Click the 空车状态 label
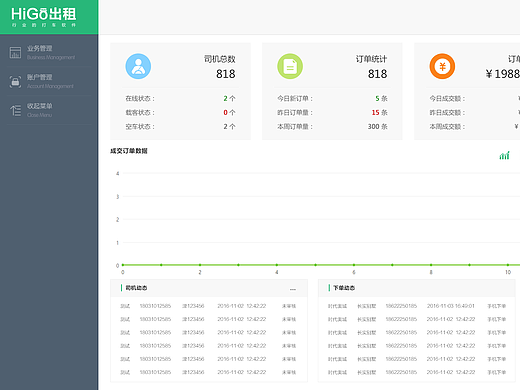Screen dimensions: 520x390 pyautogui.click(x=140, y=127)
